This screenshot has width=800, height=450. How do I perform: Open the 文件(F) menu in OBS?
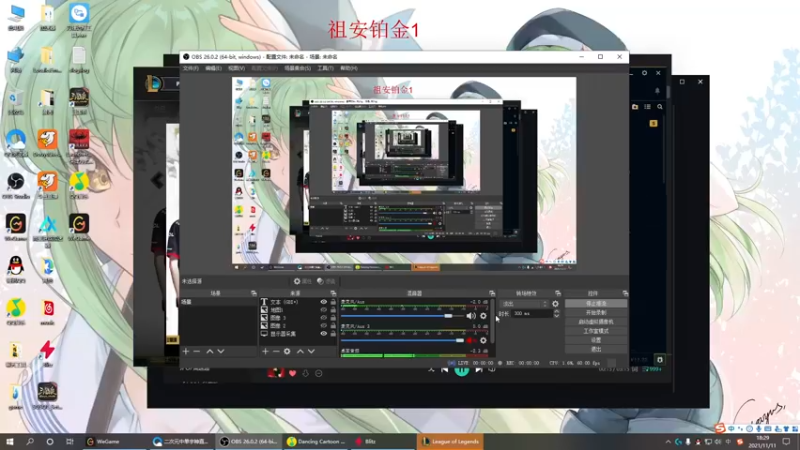(x=190, y=68)
